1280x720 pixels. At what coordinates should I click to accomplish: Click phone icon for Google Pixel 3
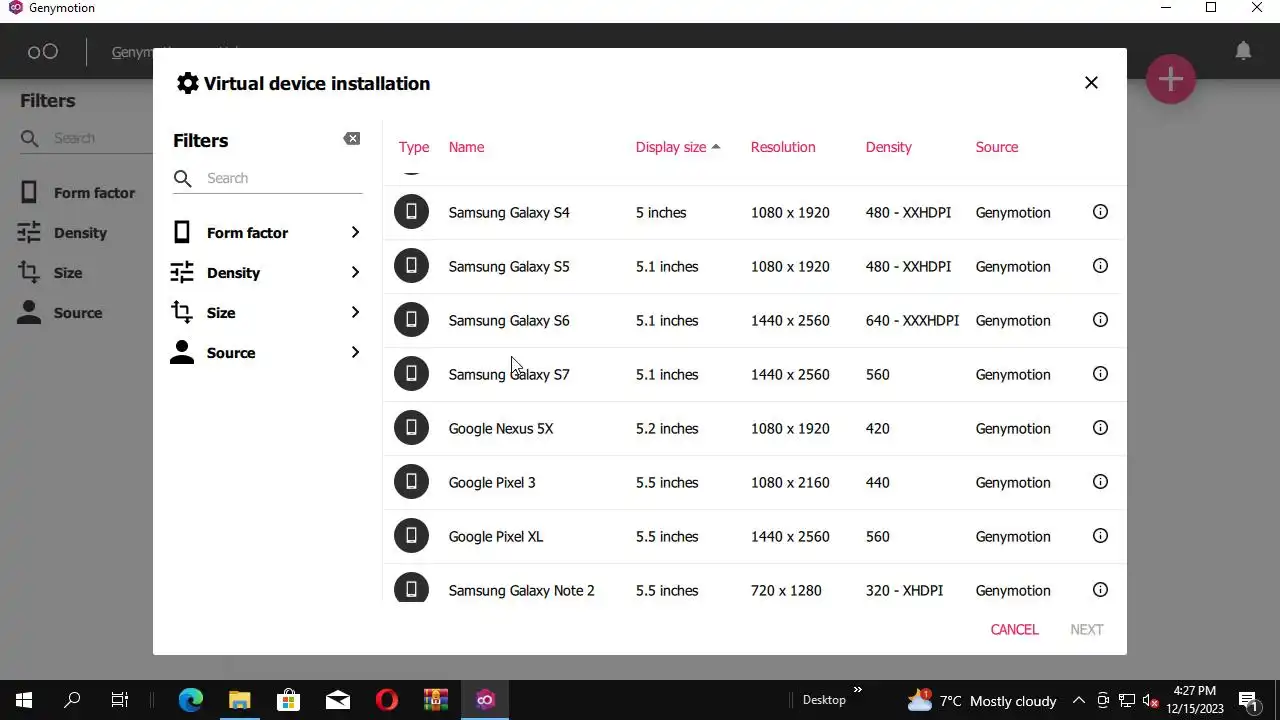click(411, 482)
